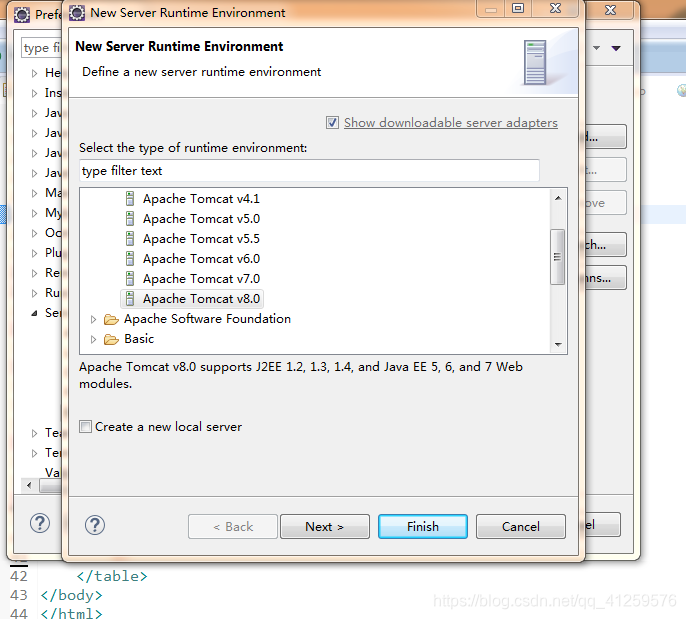Click the disabled Back button

pos(233,526)
